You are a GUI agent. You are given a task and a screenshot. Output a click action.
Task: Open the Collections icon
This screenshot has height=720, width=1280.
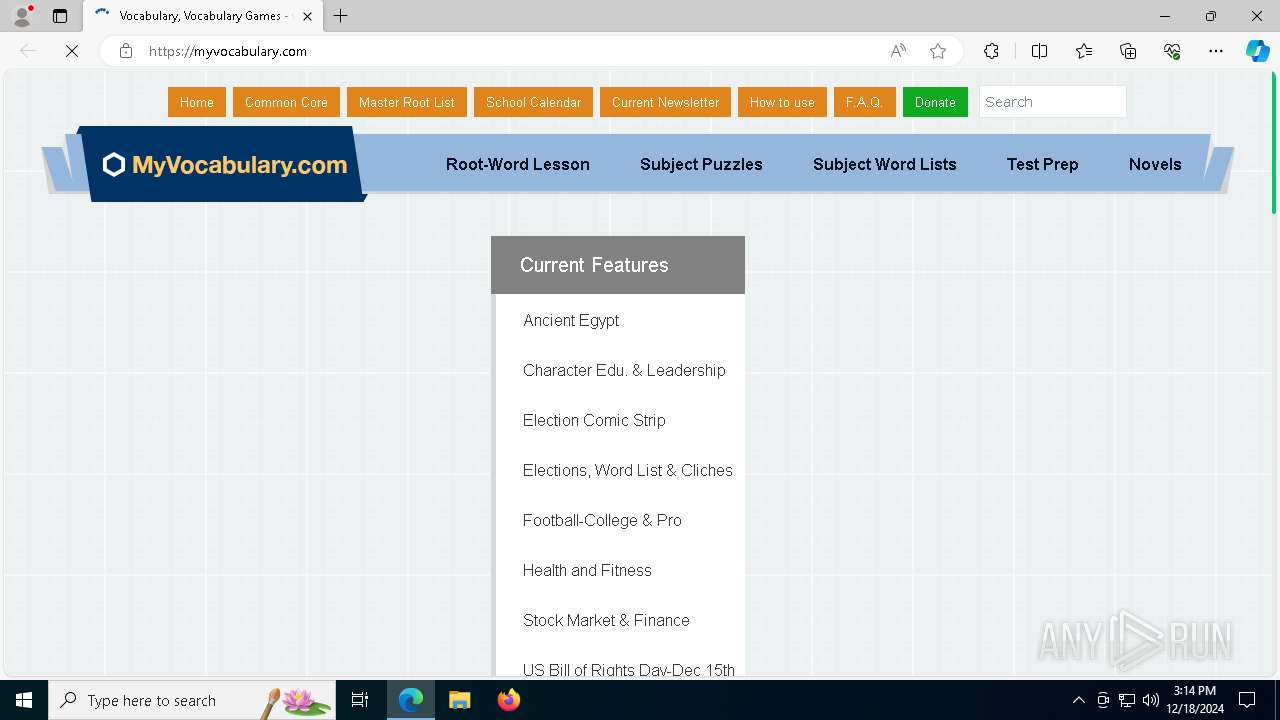click(x=1128, y=51)
